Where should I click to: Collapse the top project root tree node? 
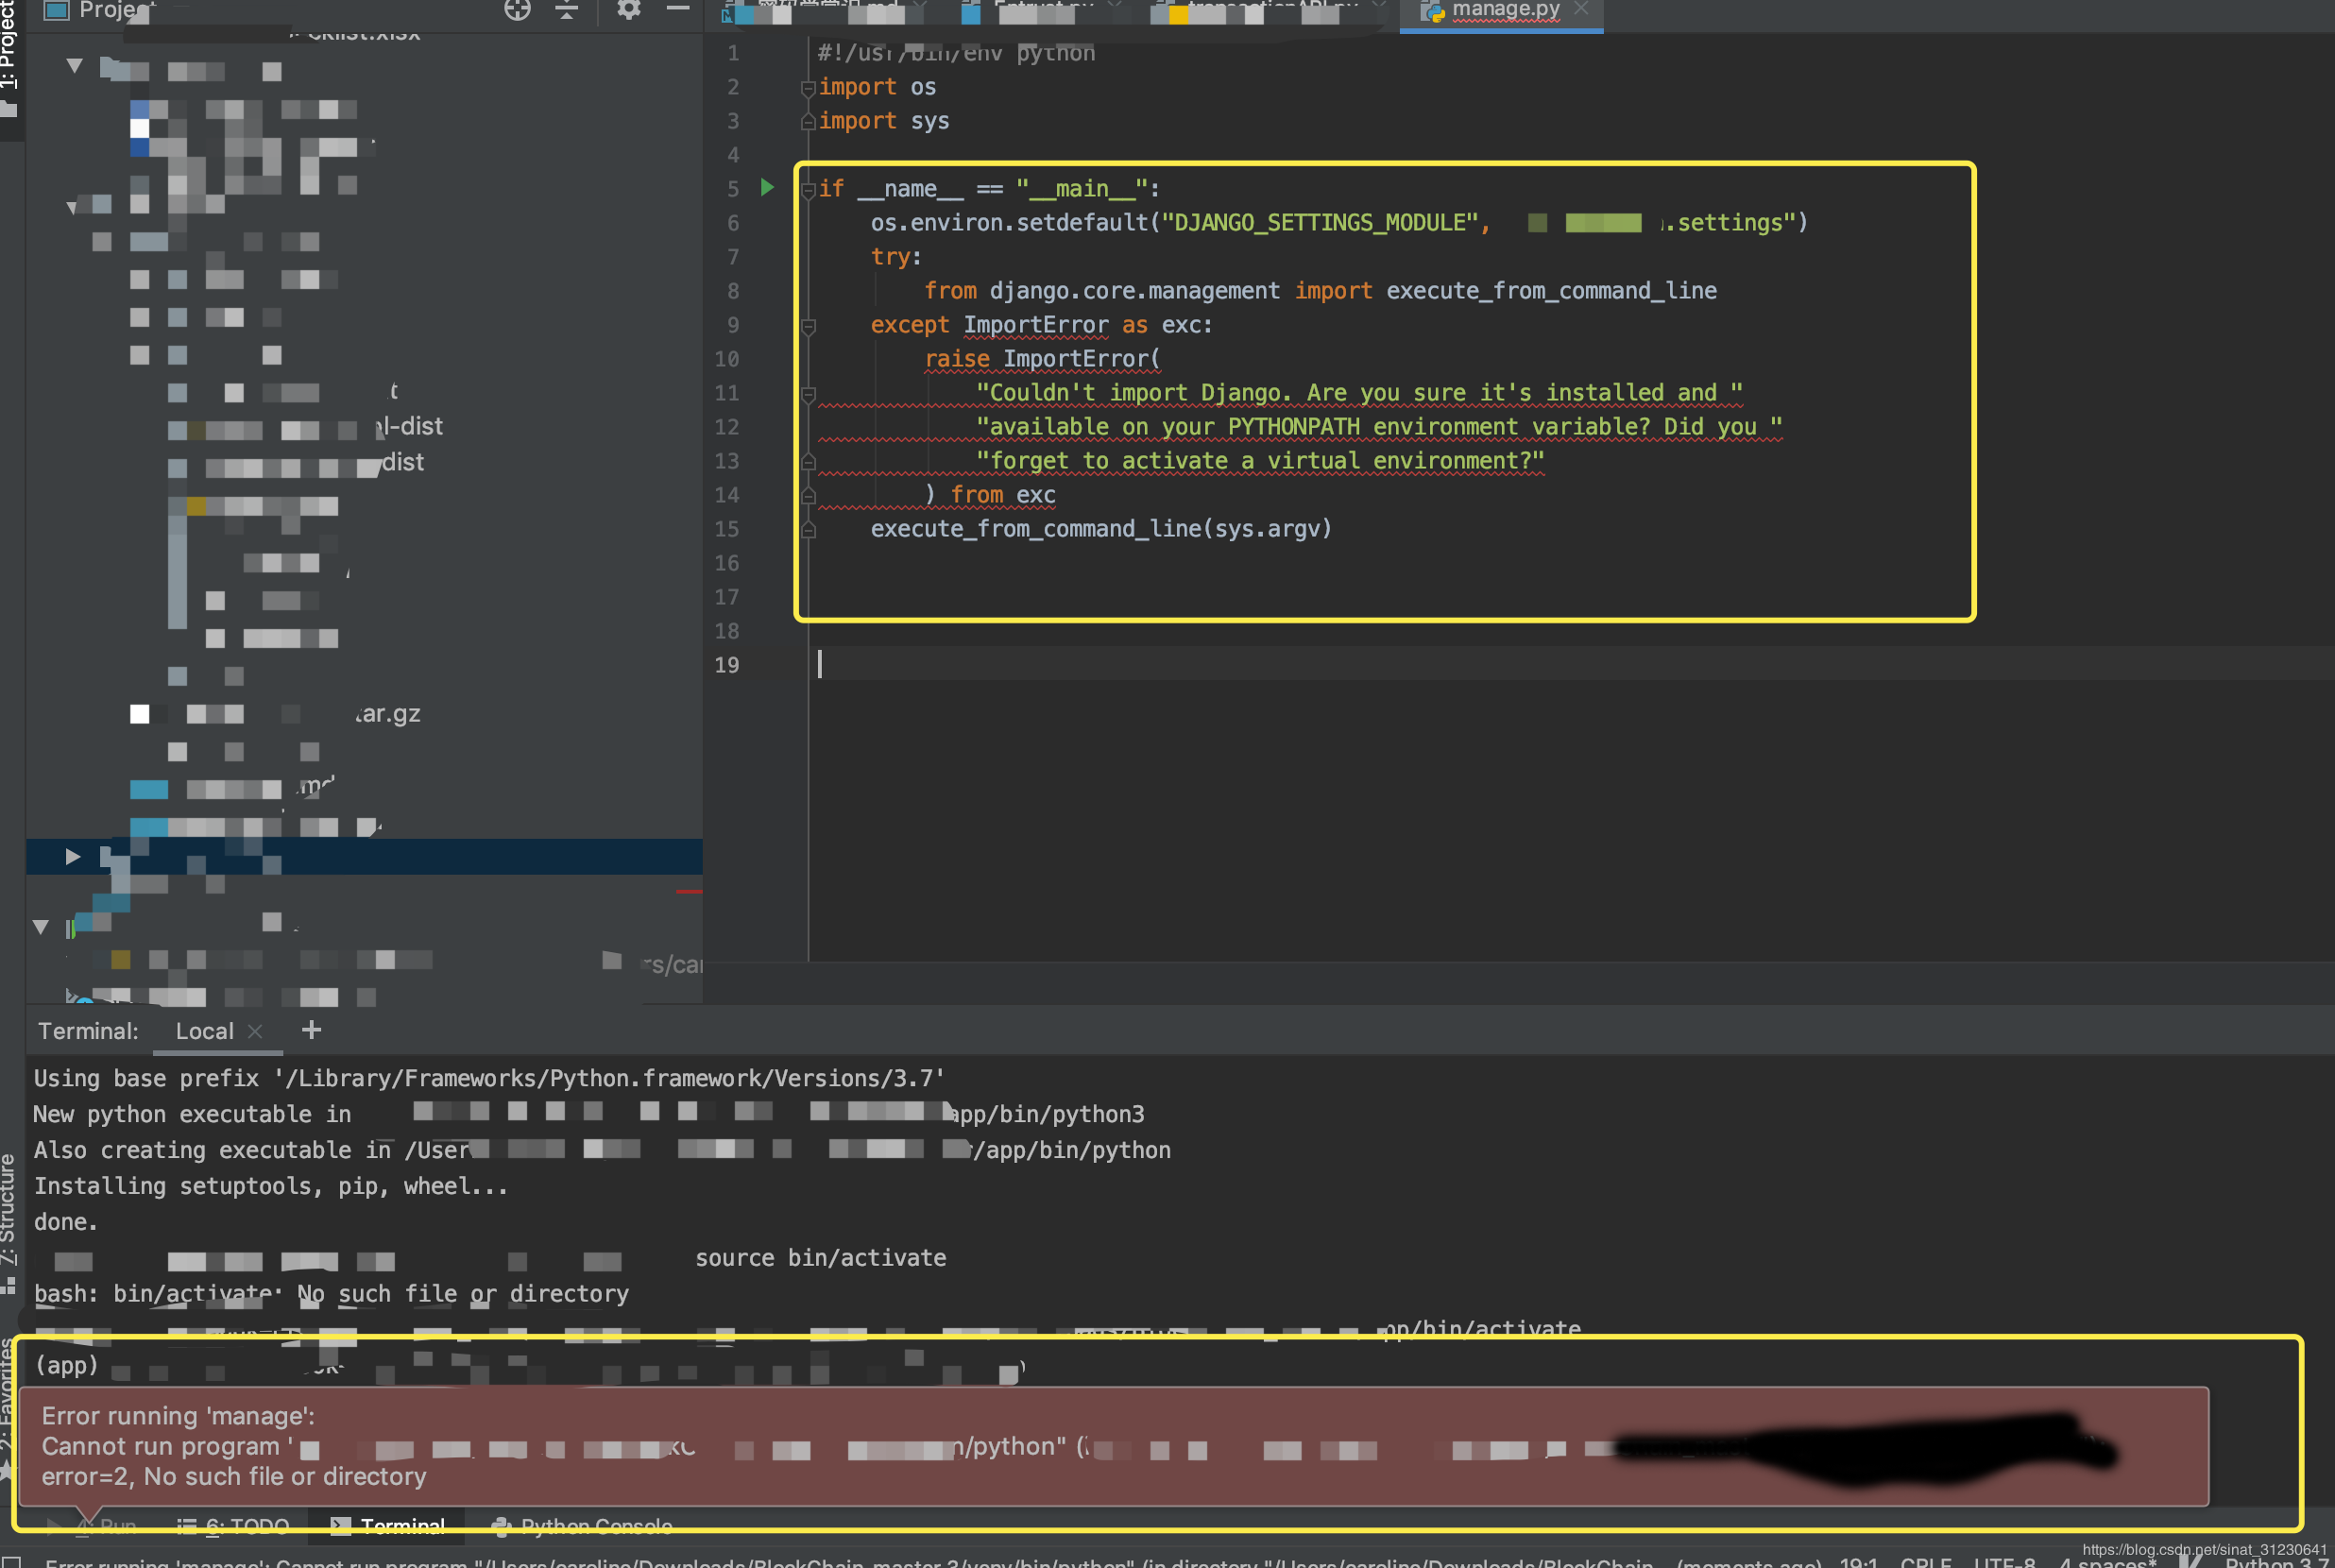click(x=74, y=66)
